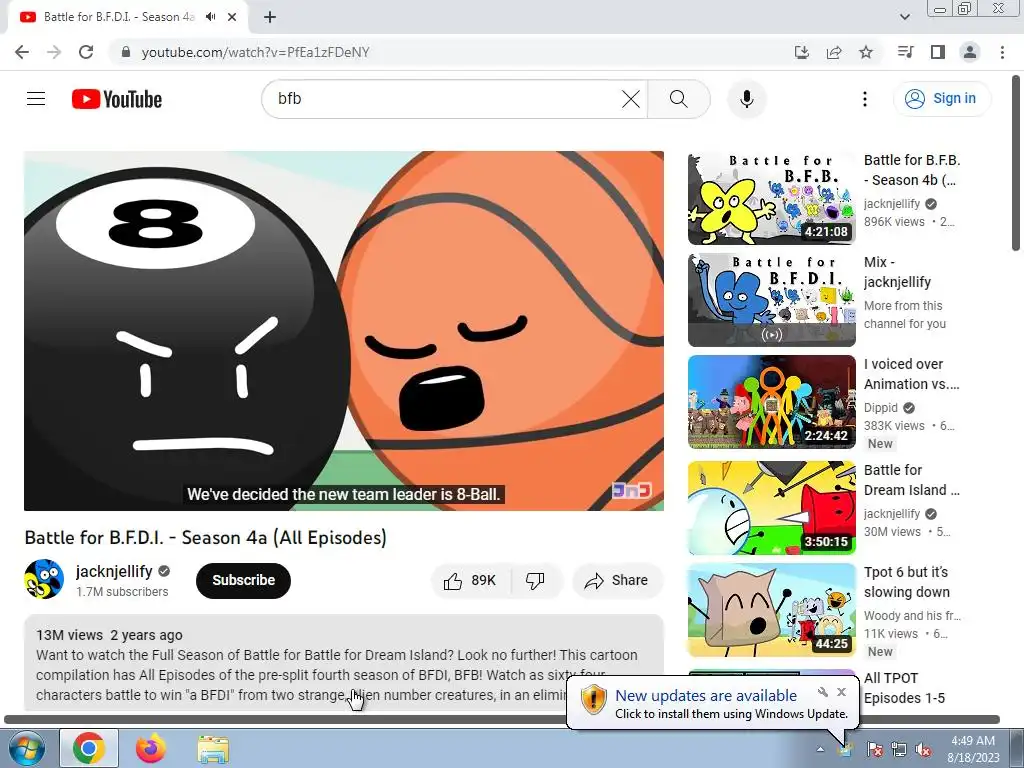The height and width of the screenshot is (768, 1024).
Task: Open Chrome profile avatar
Action: click(x=970, y=52)
